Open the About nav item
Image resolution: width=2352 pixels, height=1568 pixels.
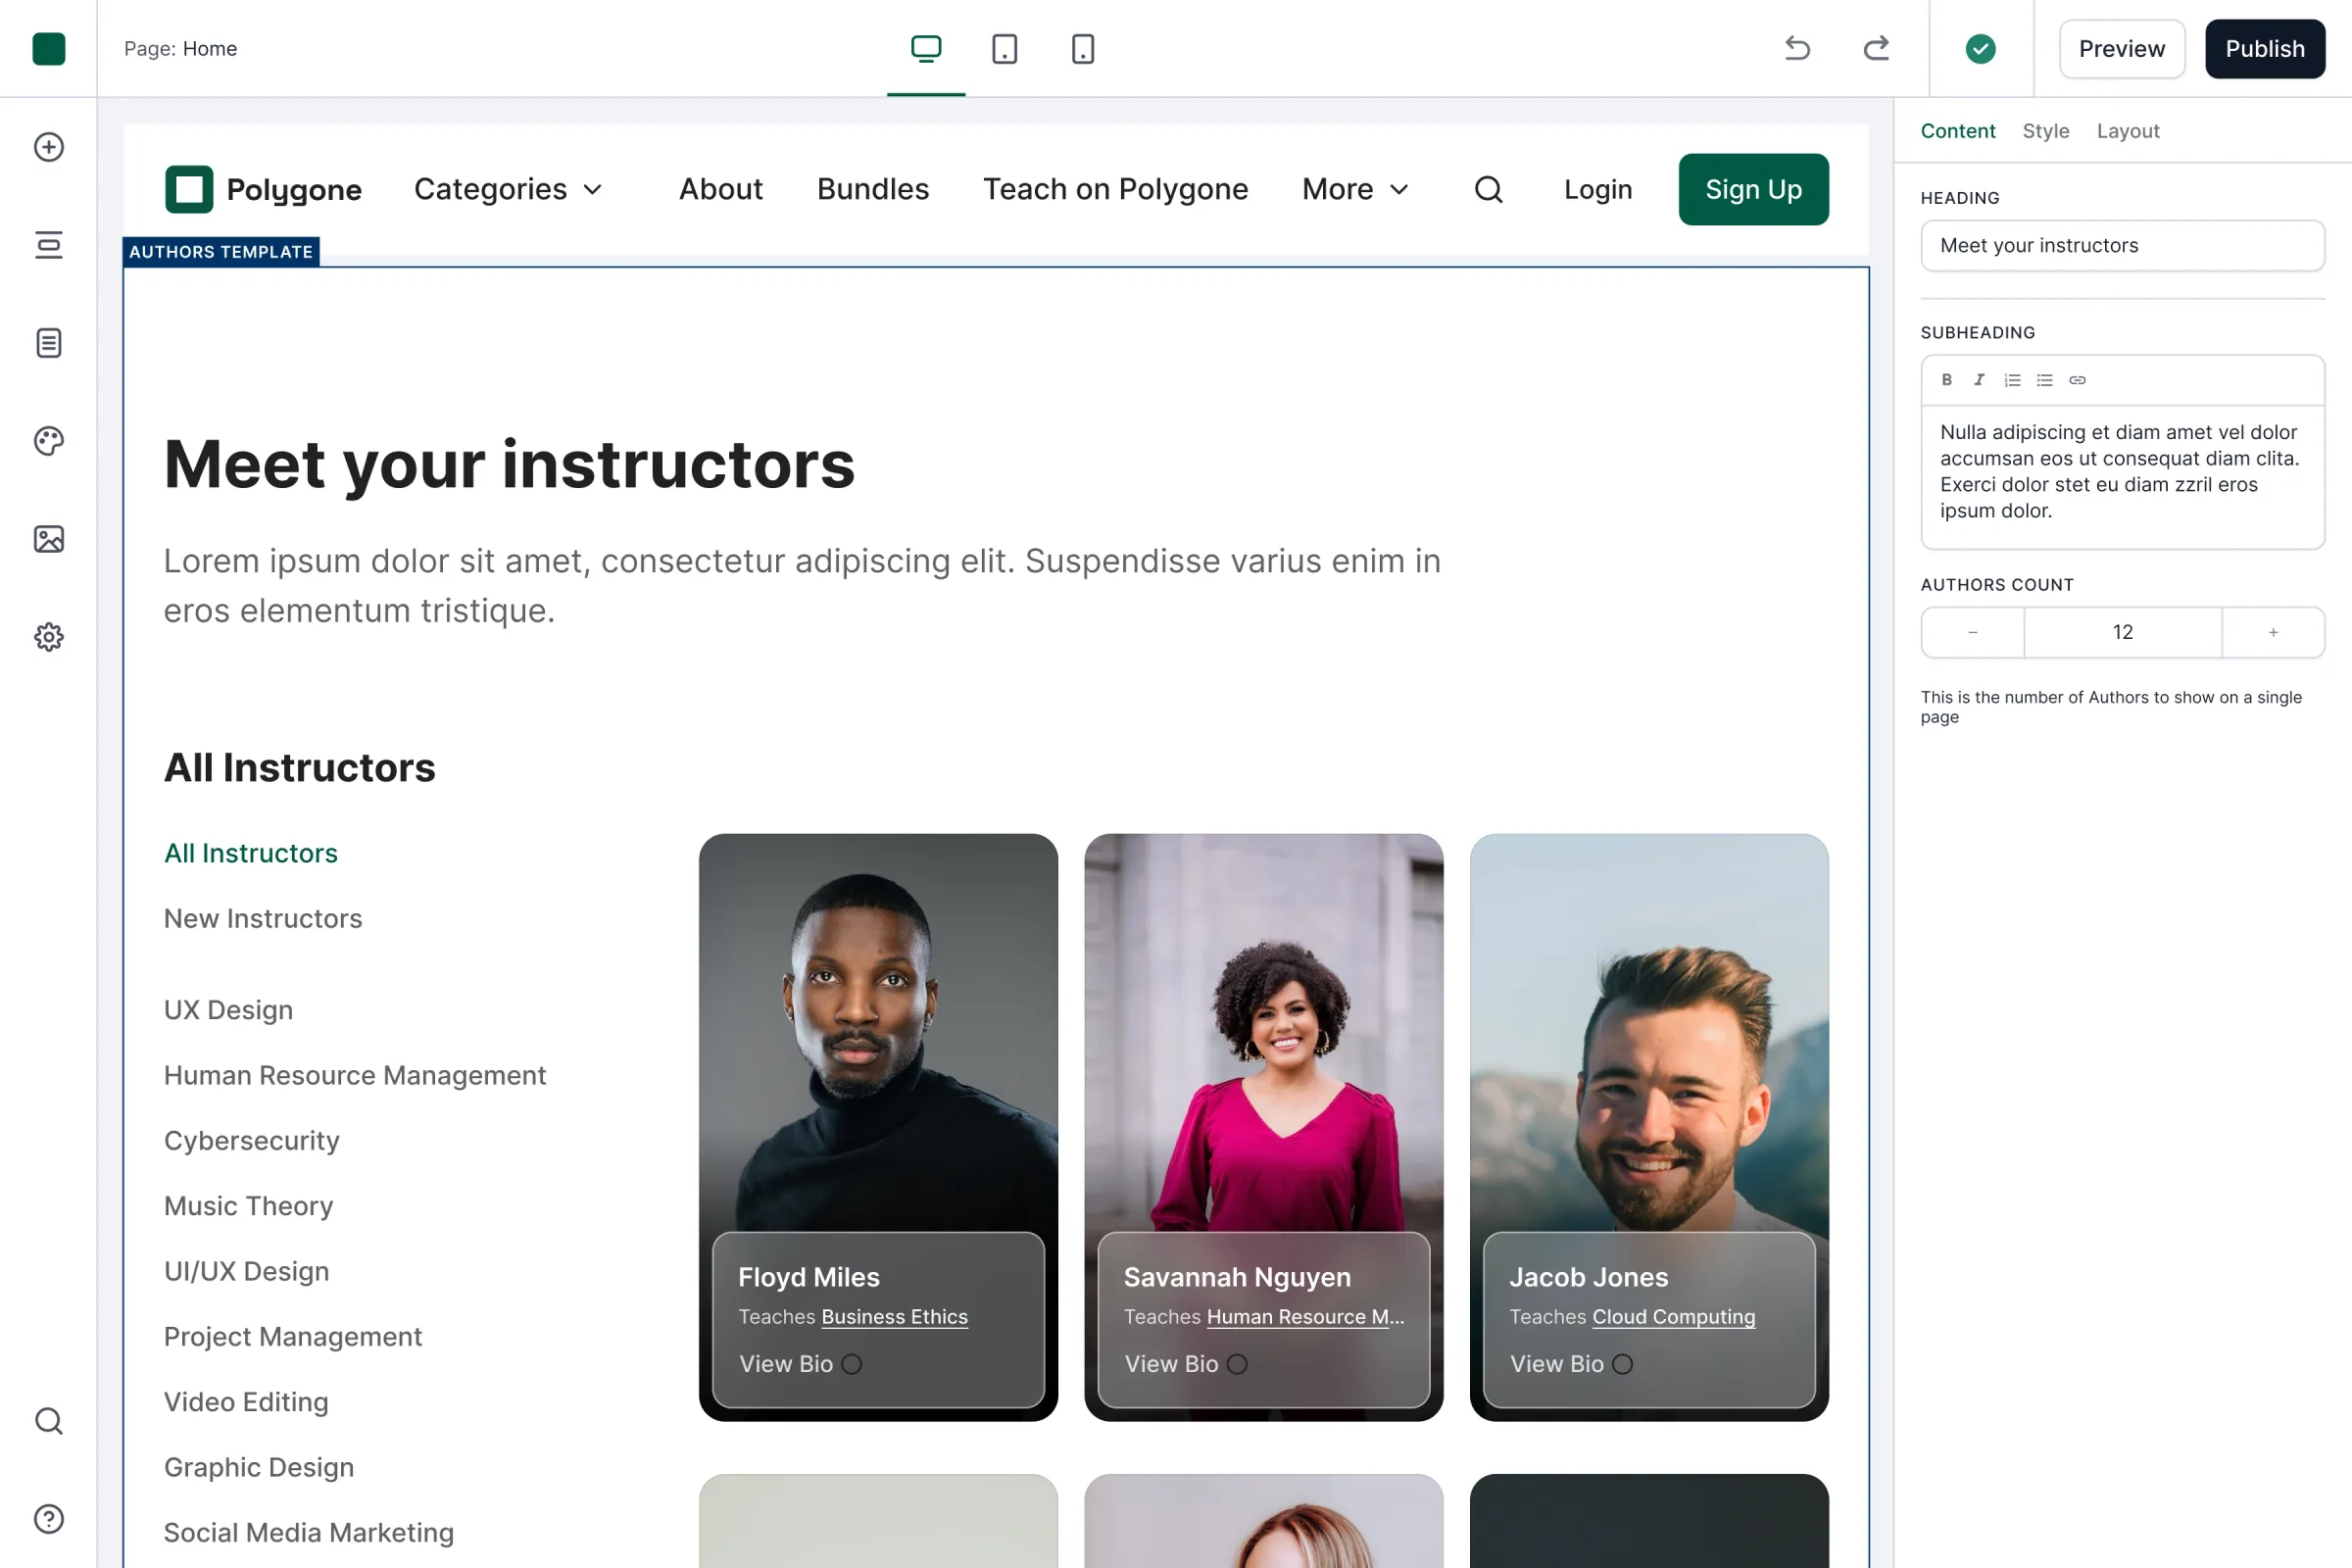[720, 189]
